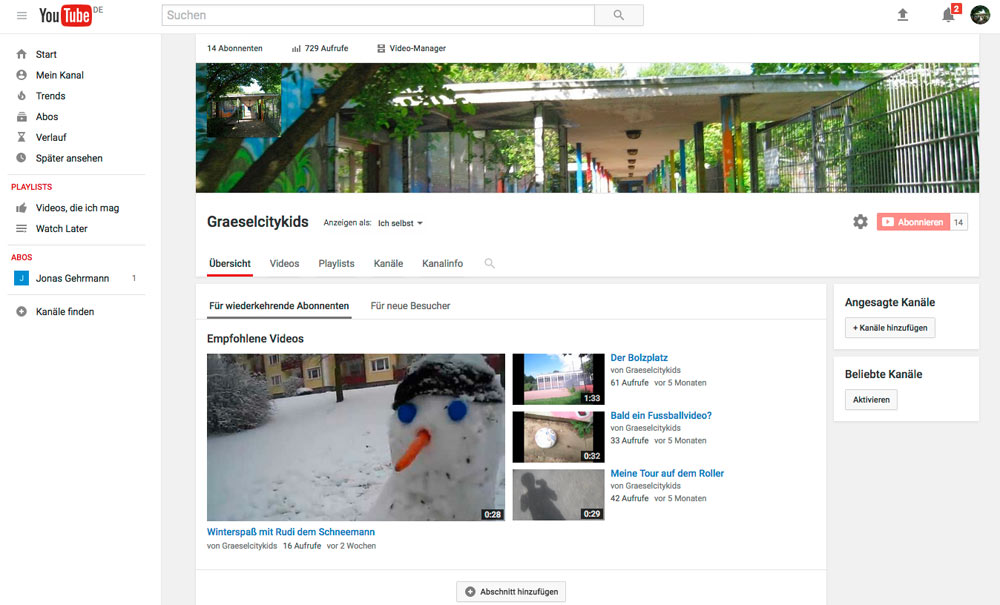The image size is (1000, 605).
Task: Click the red ABOS section header
Action: point(21,257)
